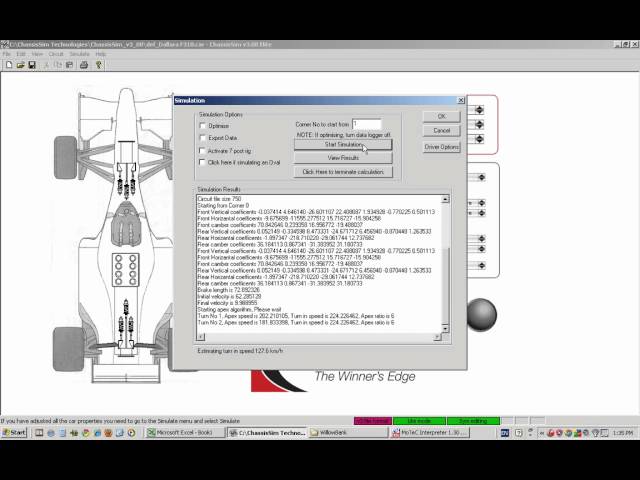Viewport: 640px width, 480px height.
Task: Open Driver Options
Action: (442, 147)
